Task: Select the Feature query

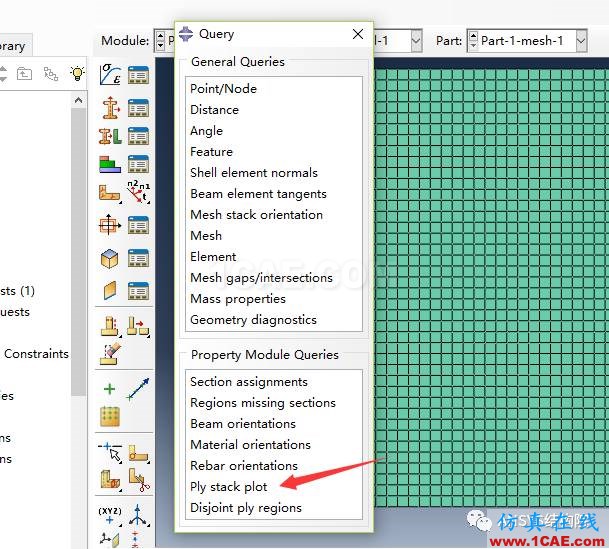Action: [211, 151]
